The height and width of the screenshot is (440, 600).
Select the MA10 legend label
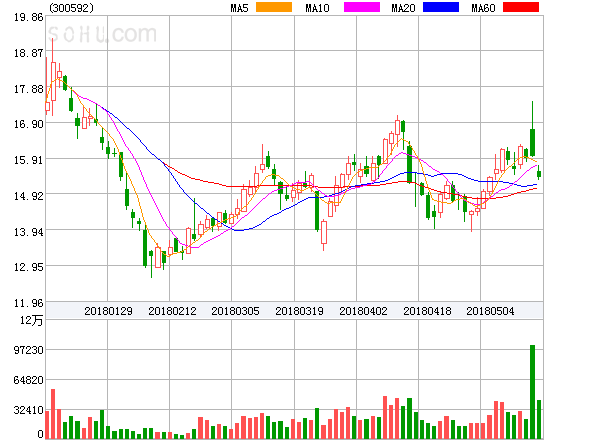click(317, 8)
